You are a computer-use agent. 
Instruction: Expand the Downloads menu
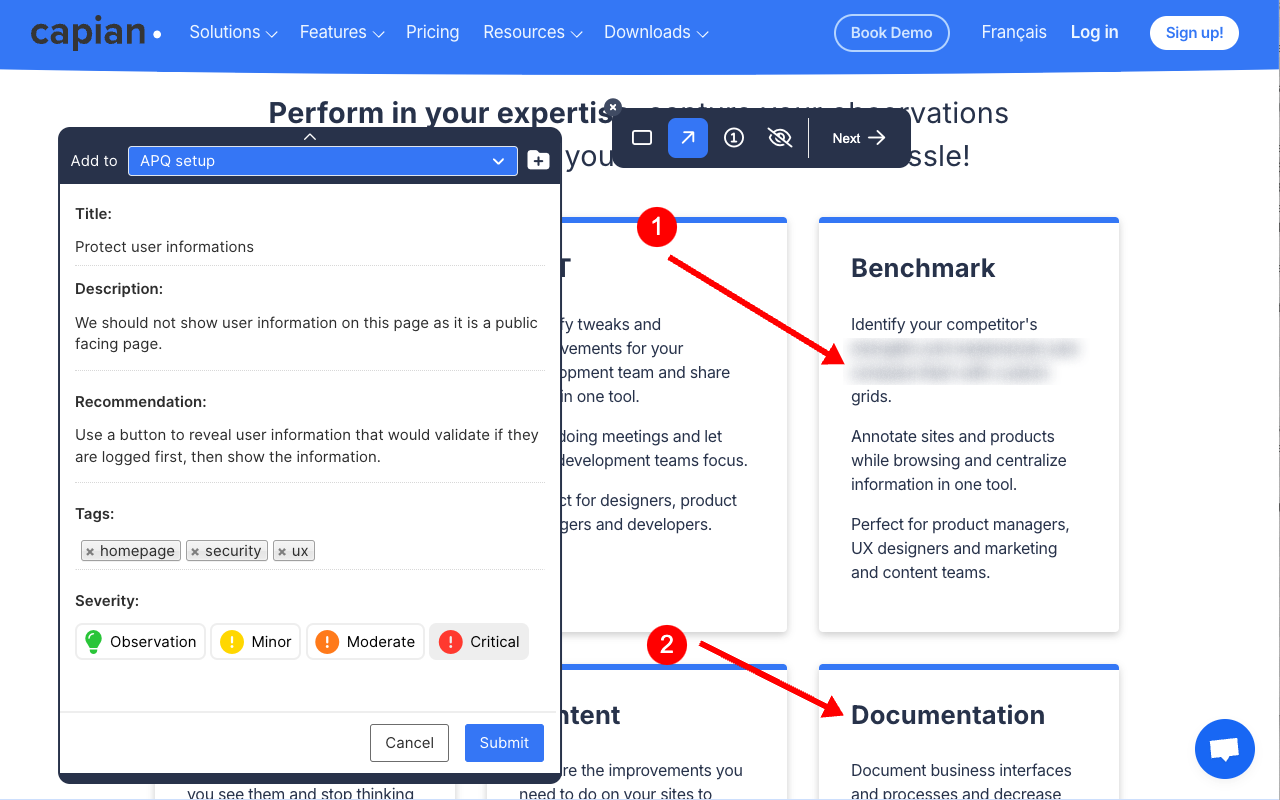tap(656, 32)
